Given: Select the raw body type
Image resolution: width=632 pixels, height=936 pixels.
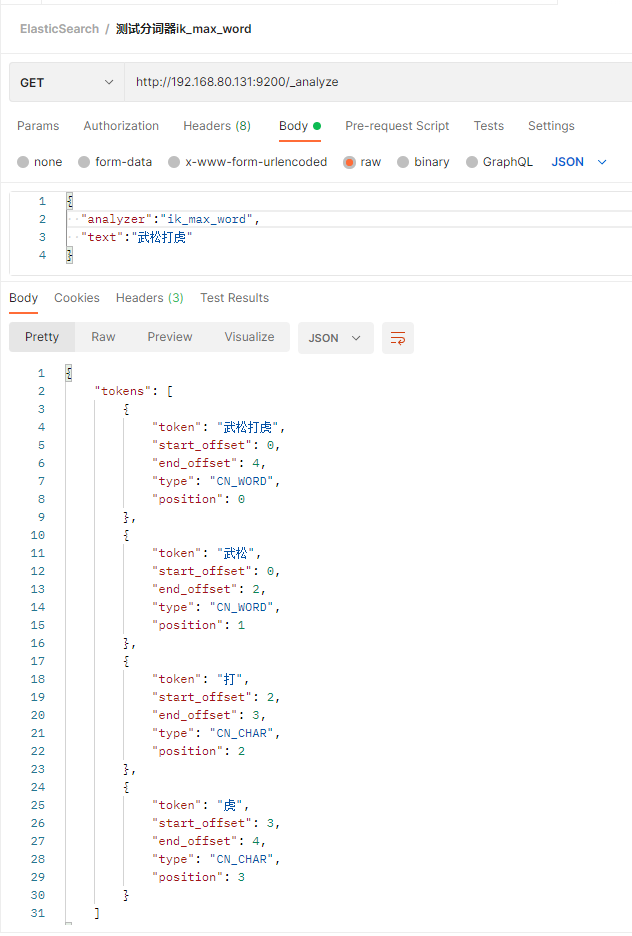Looking at the screenshot, I should [362, 162].
